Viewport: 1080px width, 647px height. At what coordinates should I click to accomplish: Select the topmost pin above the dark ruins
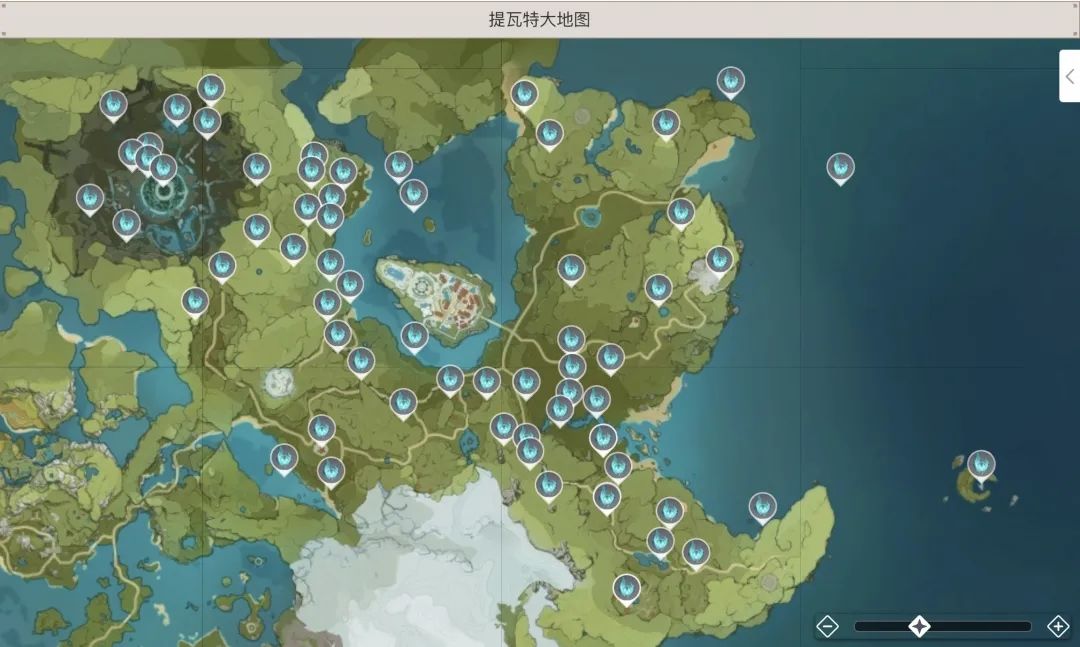211,90
